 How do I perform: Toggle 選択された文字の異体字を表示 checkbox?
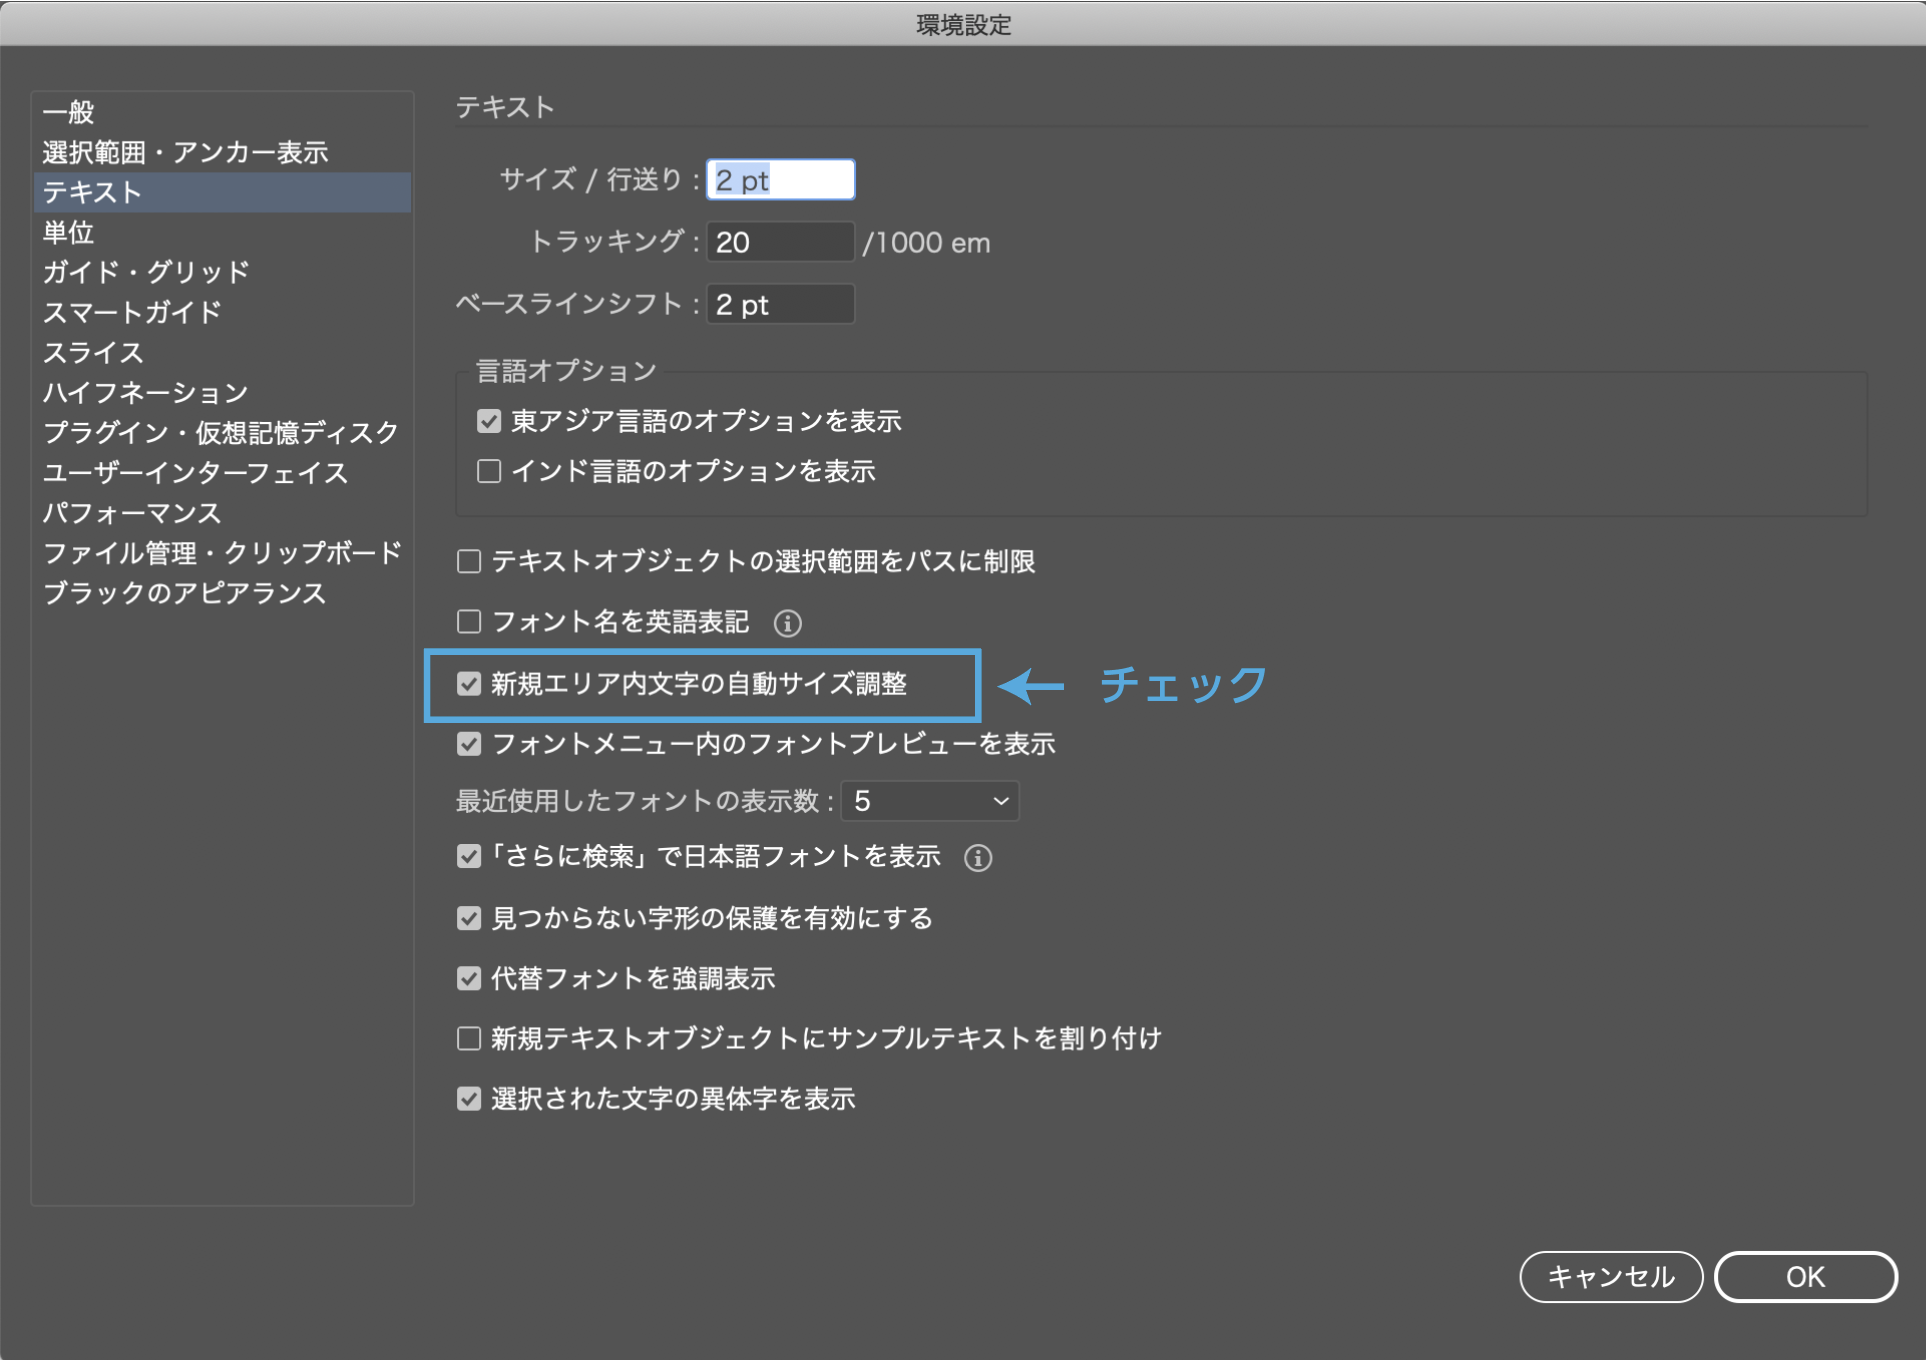(x=469, y=1099)
